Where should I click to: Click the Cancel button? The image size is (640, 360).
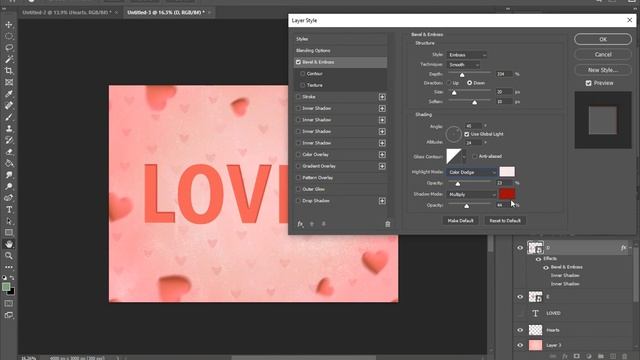point(603,54)
